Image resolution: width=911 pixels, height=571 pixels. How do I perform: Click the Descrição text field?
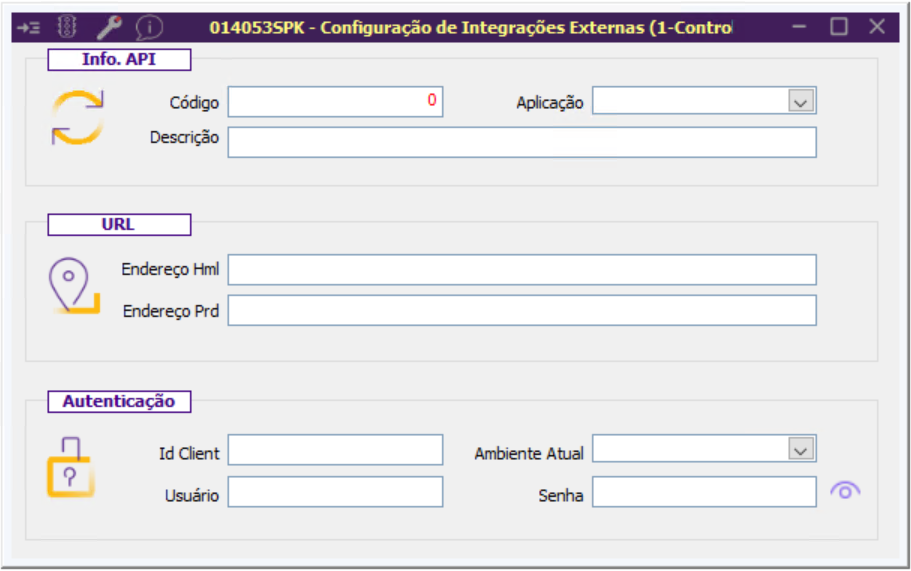click(522, 142)
